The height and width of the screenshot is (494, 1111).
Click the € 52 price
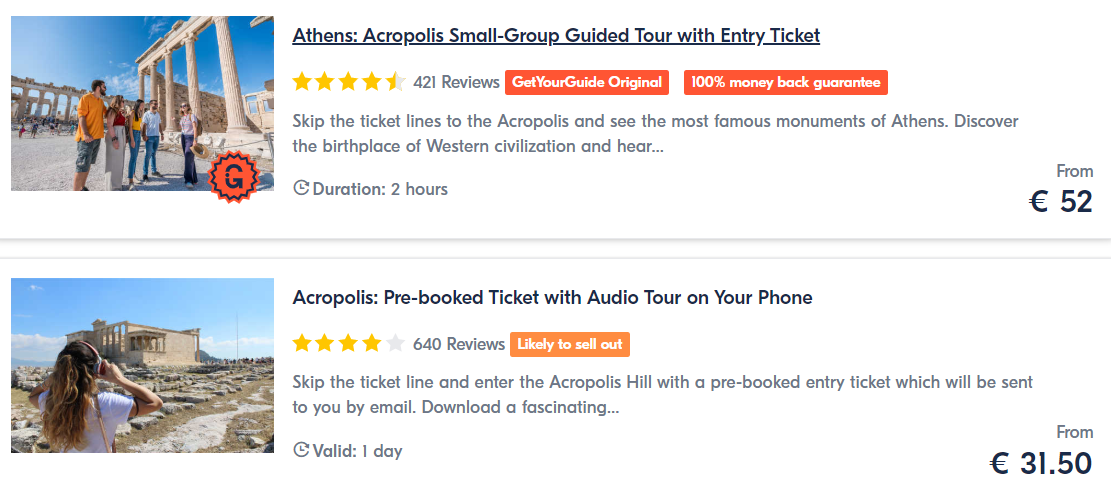click(x=1061, y=202)
